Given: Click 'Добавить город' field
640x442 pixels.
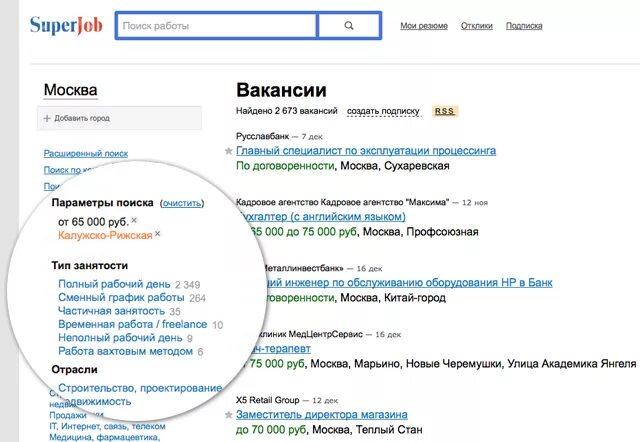Looking at the screenshot, I should 119,118.
